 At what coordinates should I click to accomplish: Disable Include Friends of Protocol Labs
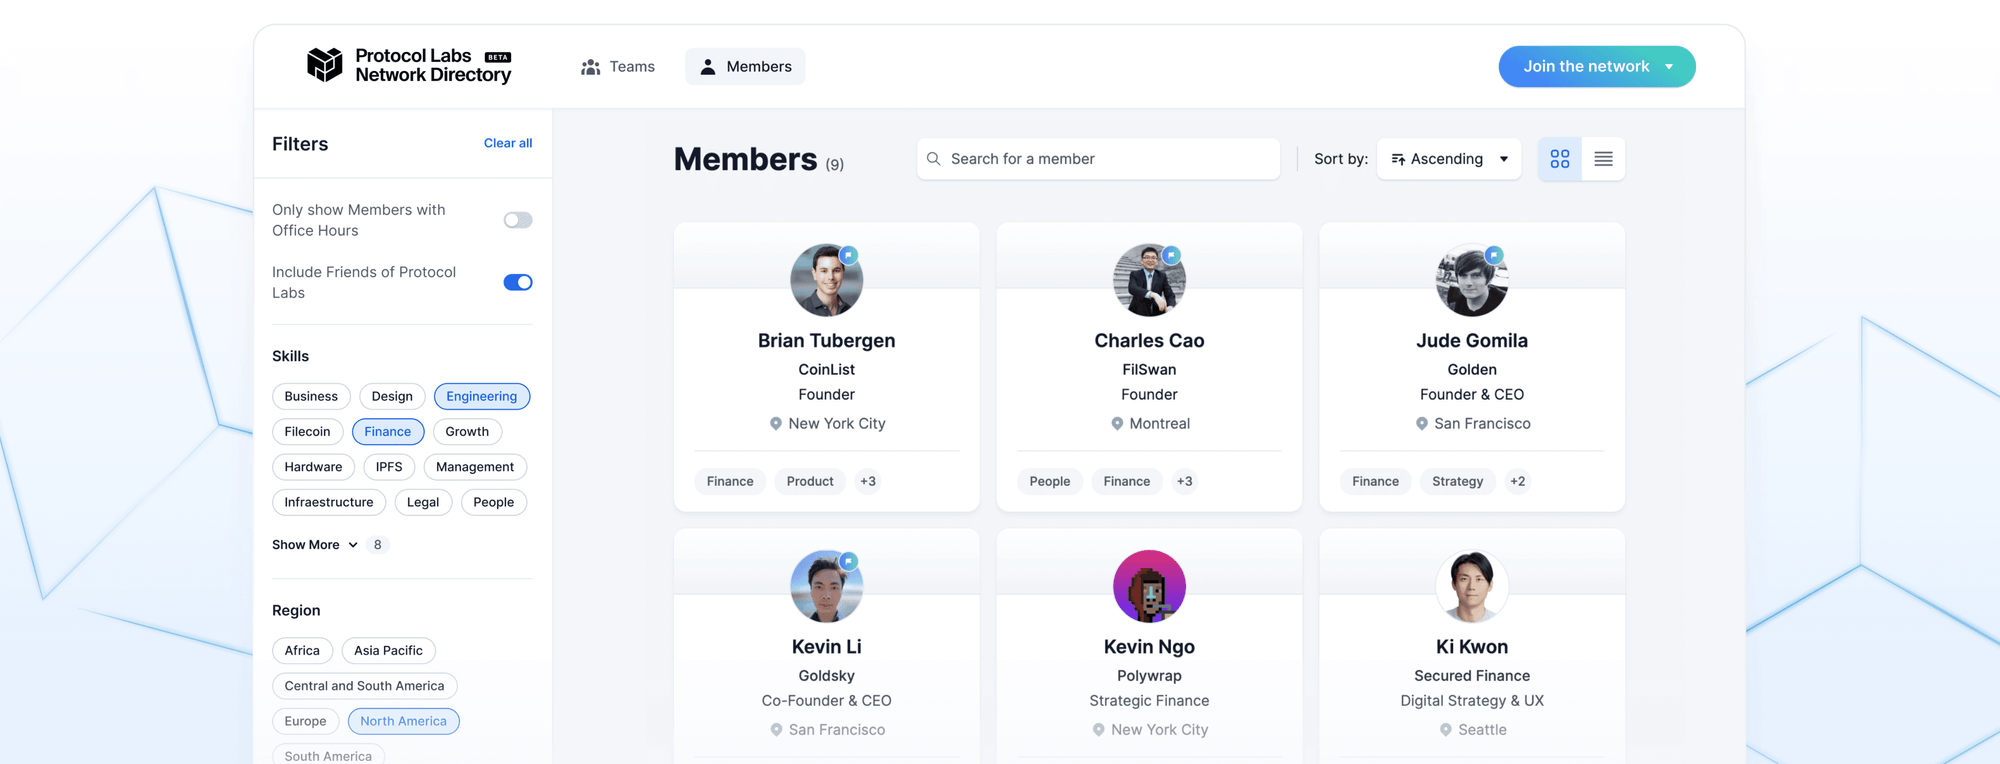click(517, 282)
